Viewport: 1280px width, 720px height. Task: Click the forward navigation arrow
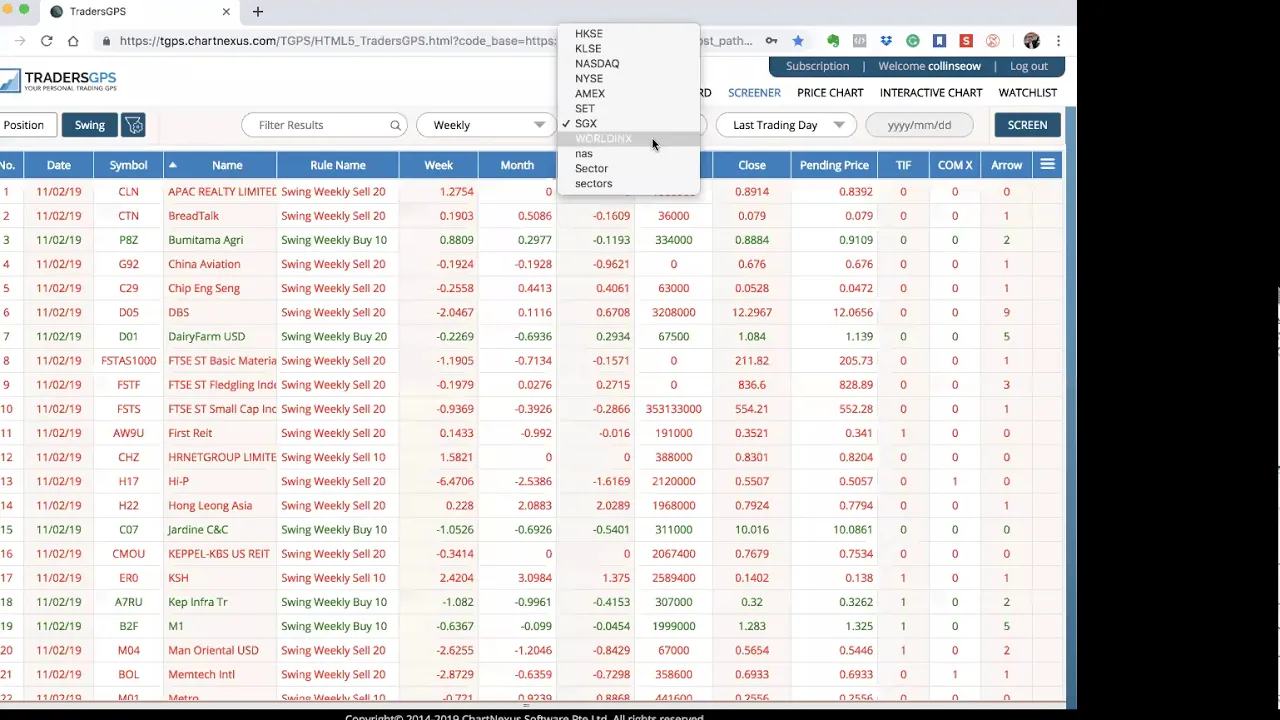19,41
